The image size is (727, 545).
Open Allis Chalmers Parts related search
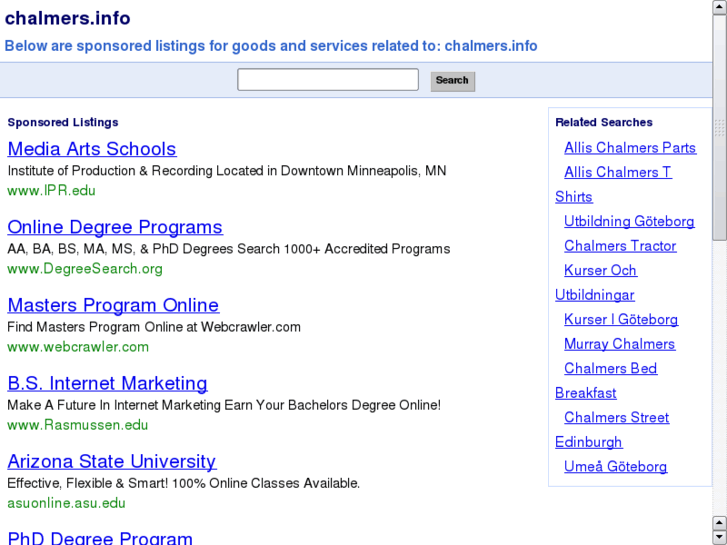[630, 147]
